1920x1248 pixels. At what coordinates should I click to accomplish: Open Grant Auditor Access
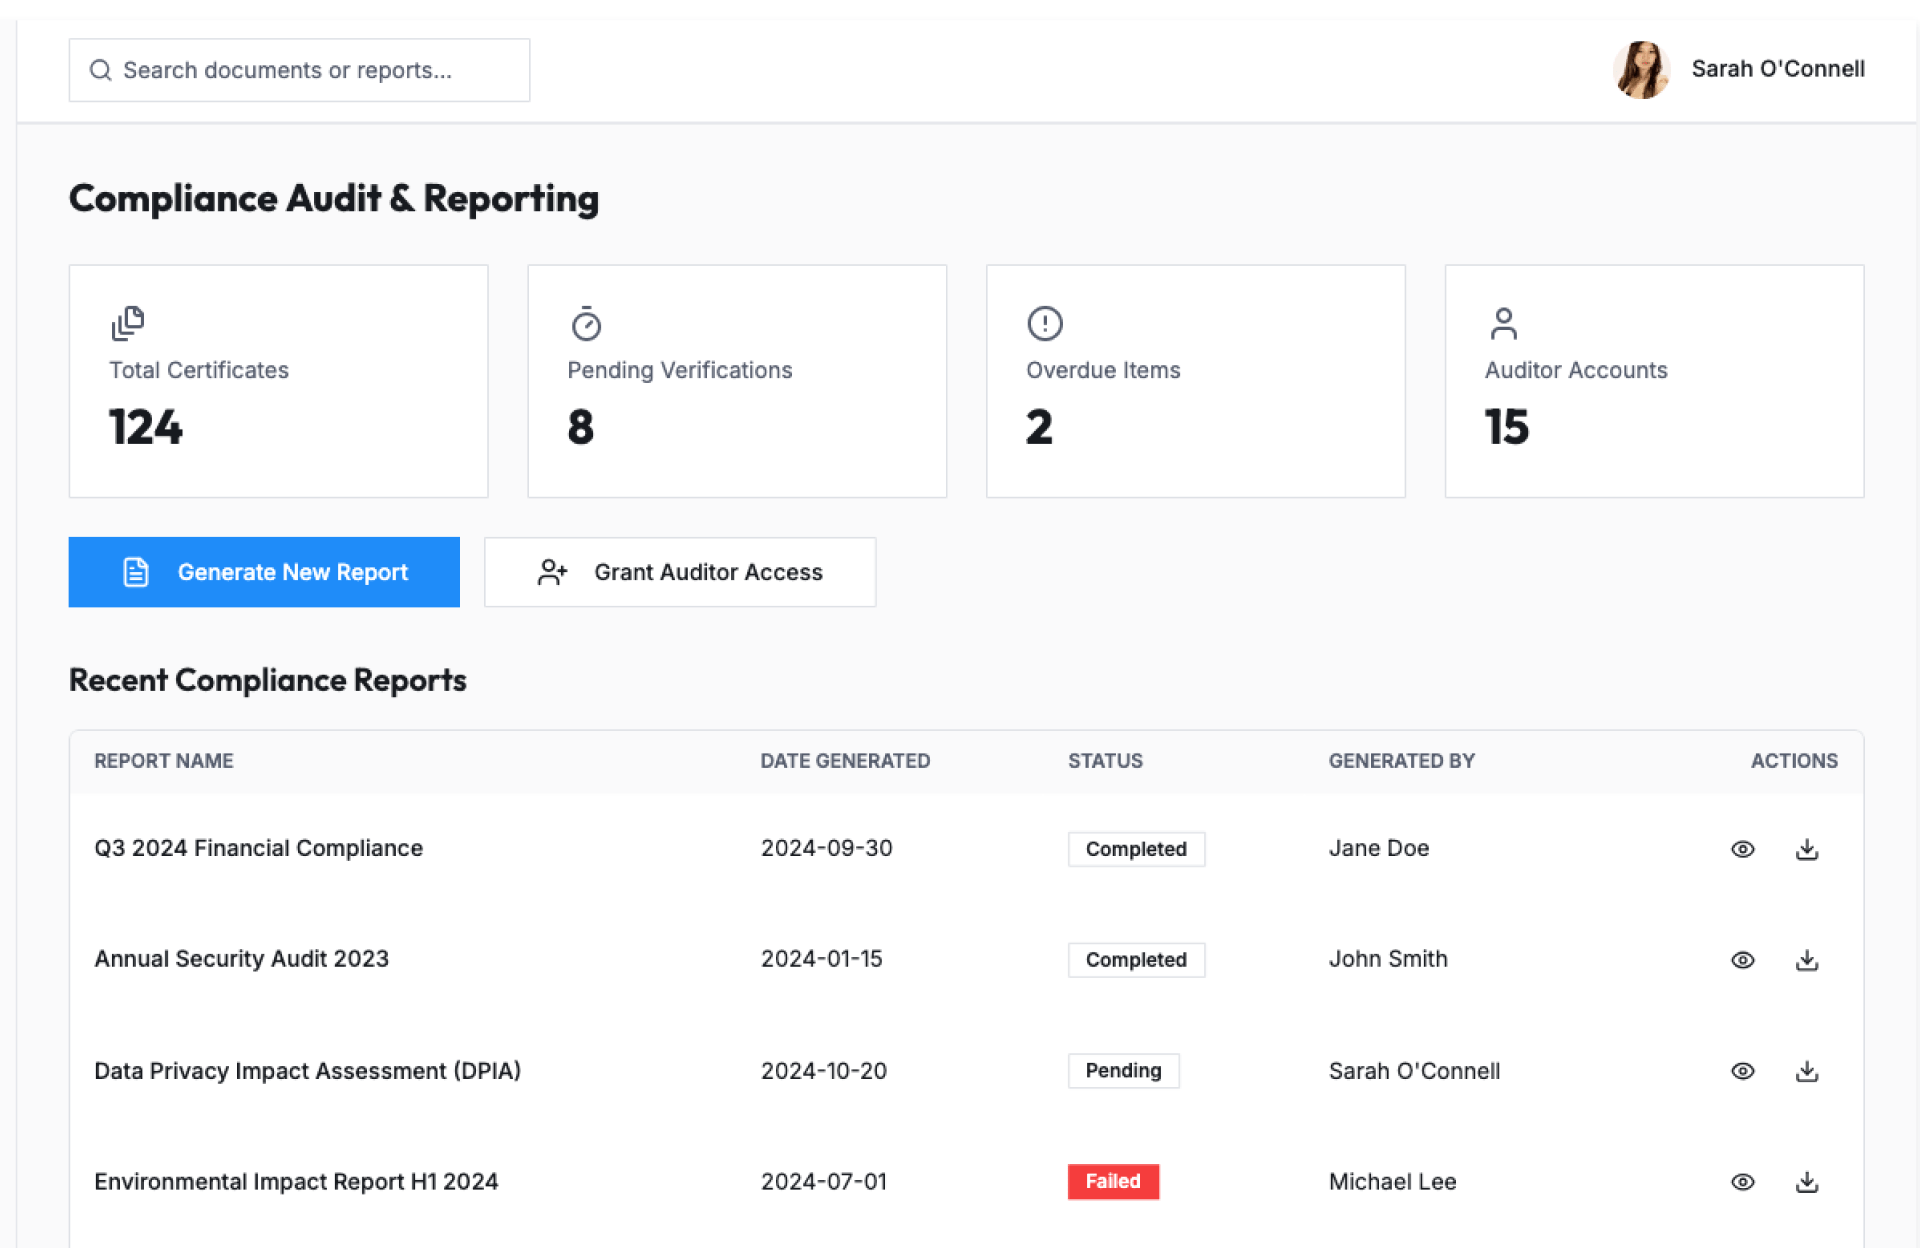pos(680,572)
